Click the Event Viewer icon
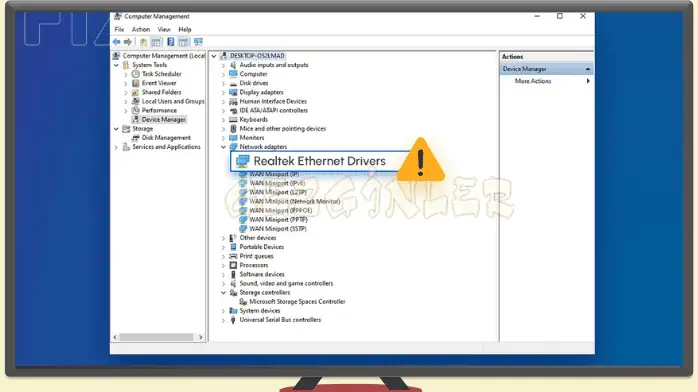 pyautogui.click(x=136, y=83)
